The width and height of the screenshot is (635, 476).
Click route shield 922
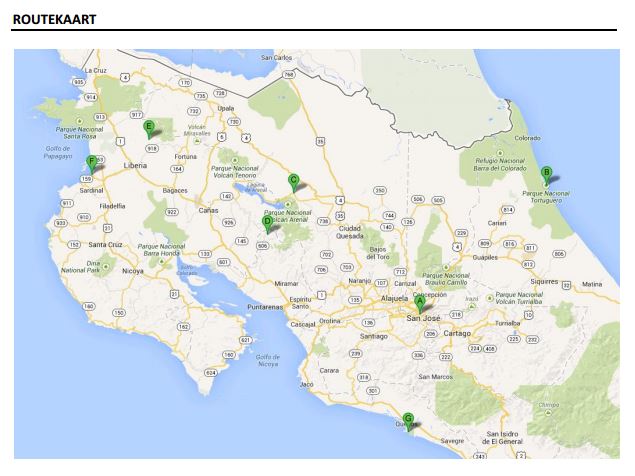pyautogui.click(x=172, y=212)
